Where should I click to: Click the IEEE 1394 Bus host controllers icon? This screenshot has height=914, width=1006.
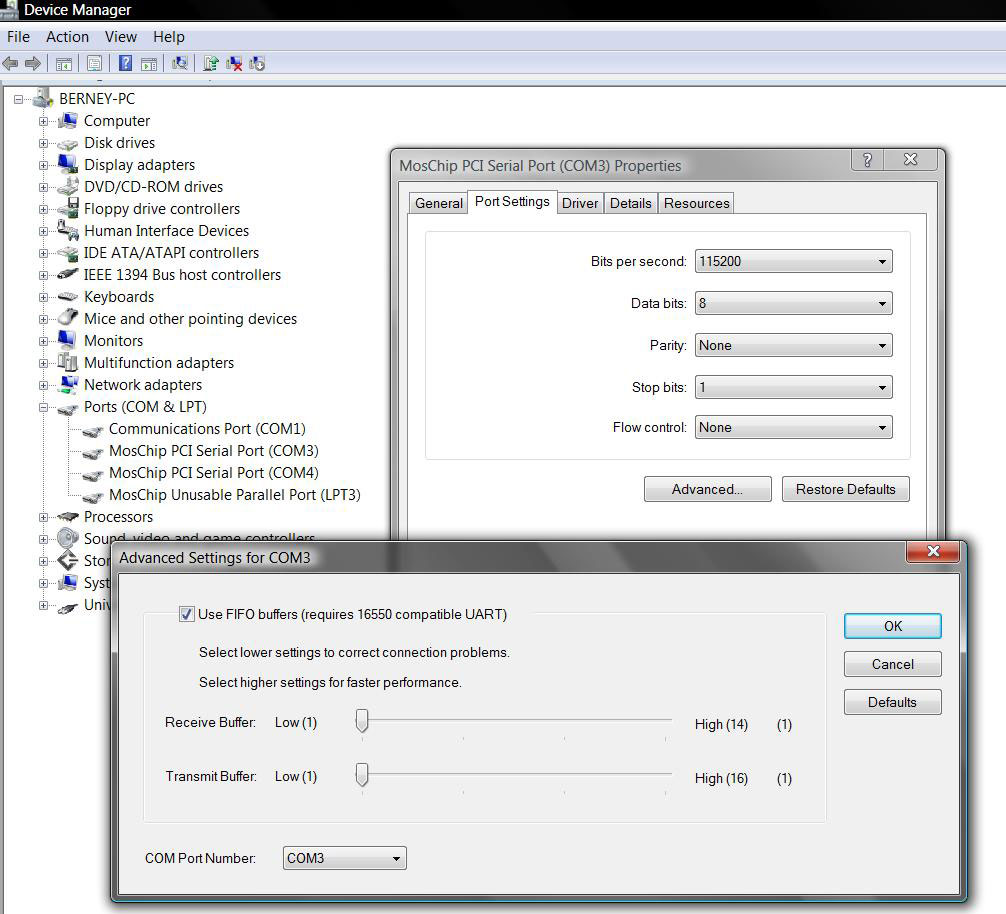point(67,274)
